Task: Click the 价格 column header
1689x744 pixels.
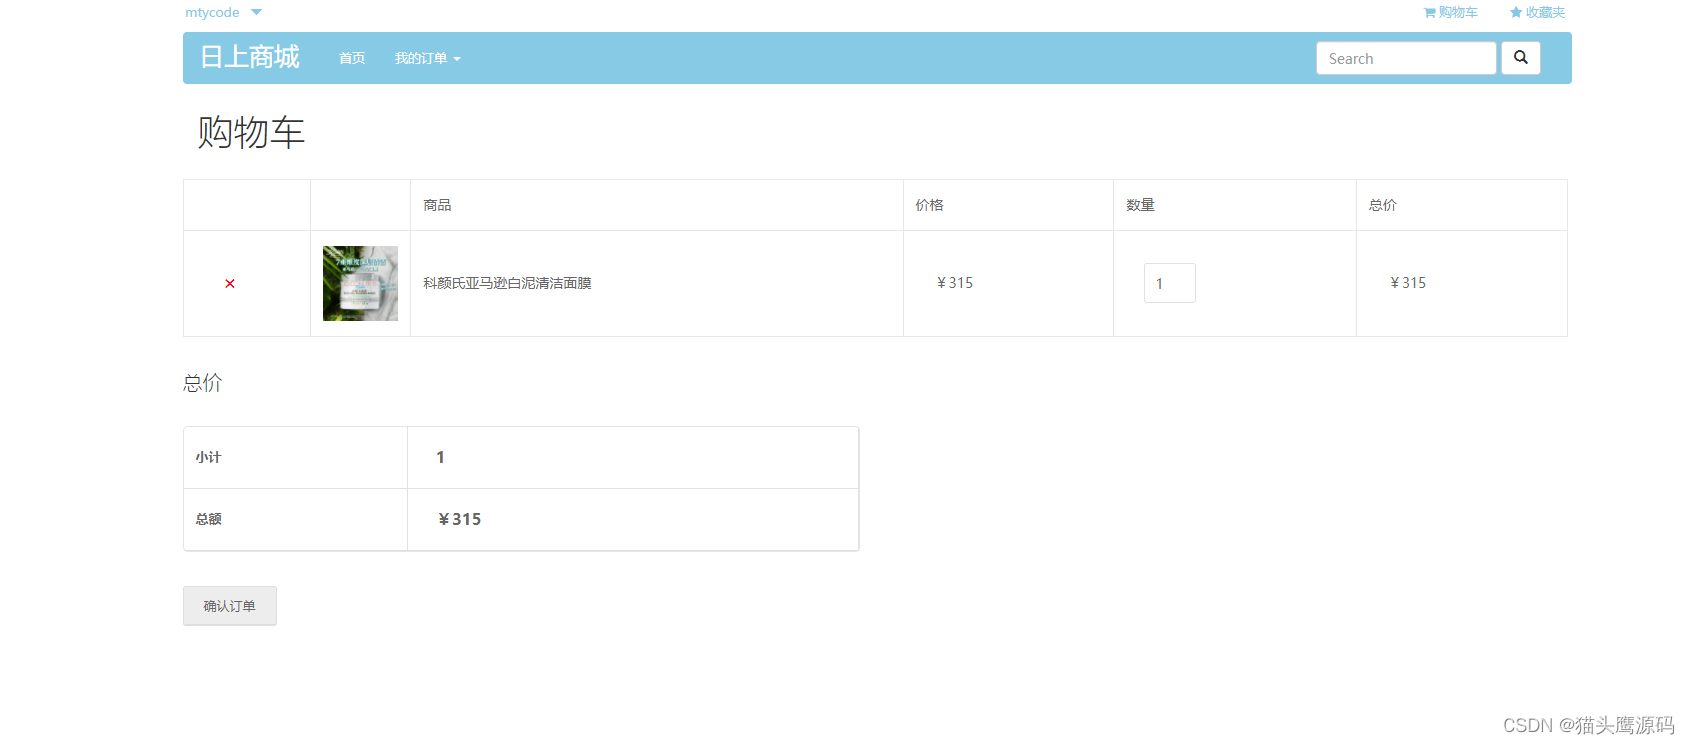Action: (930, 205)
